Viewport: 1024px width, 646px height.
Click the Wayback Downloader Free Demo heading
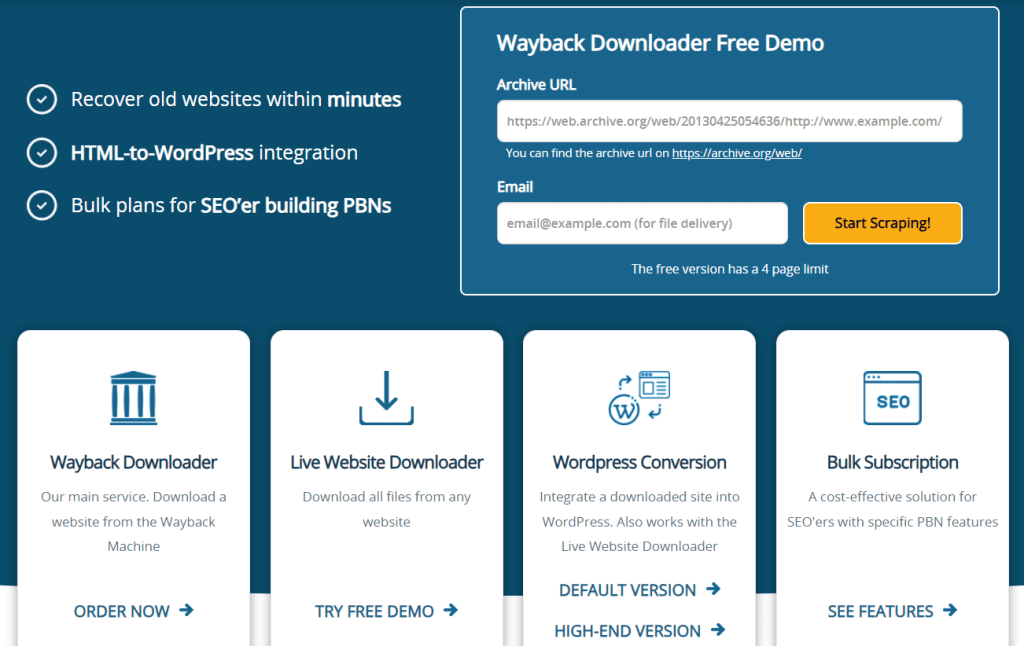point(660,43)
